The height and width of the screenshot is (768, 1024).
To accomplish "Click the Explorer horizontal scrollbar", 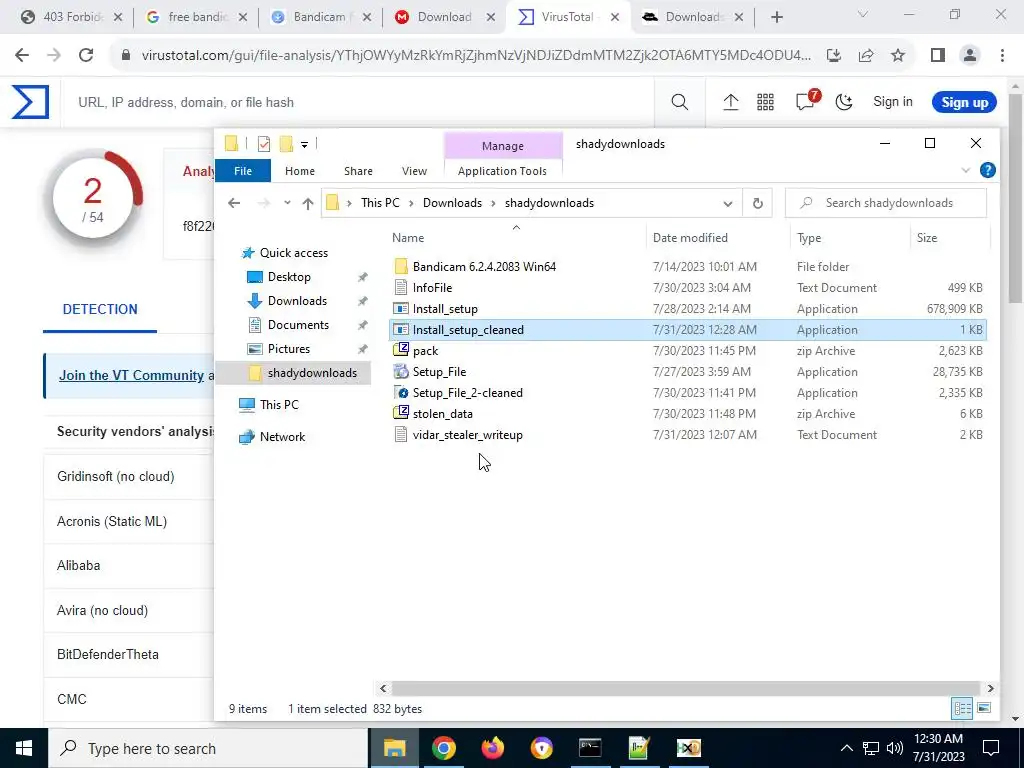I will tap(686, 688).
